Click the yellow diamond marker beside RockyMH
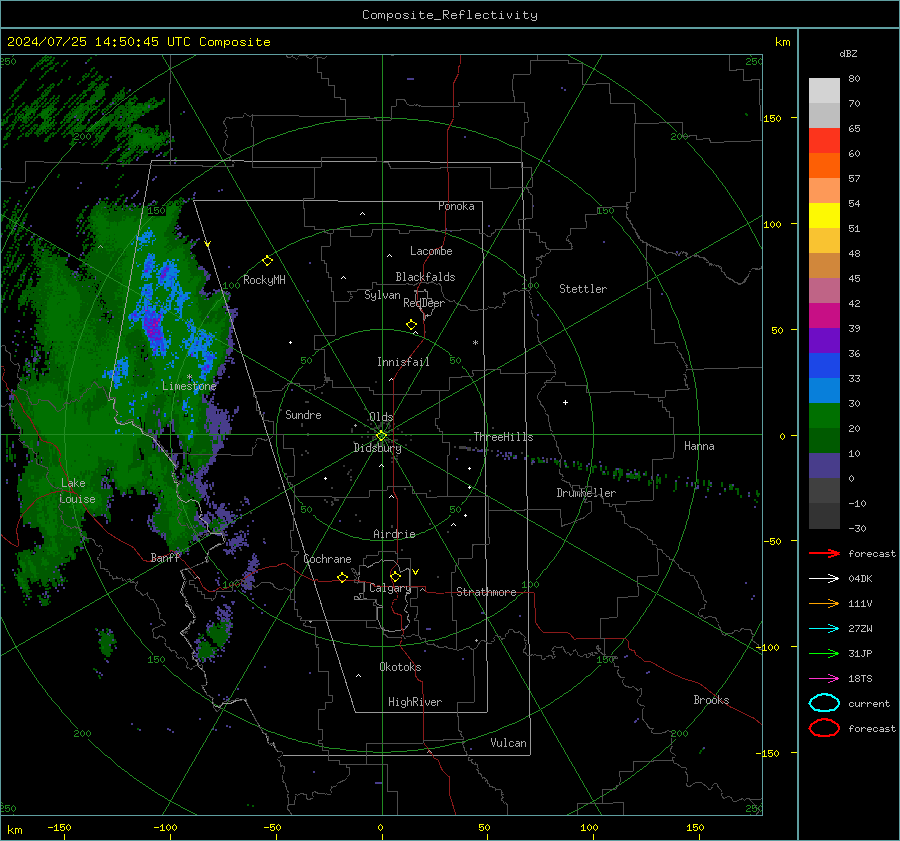 click(267, 261)
